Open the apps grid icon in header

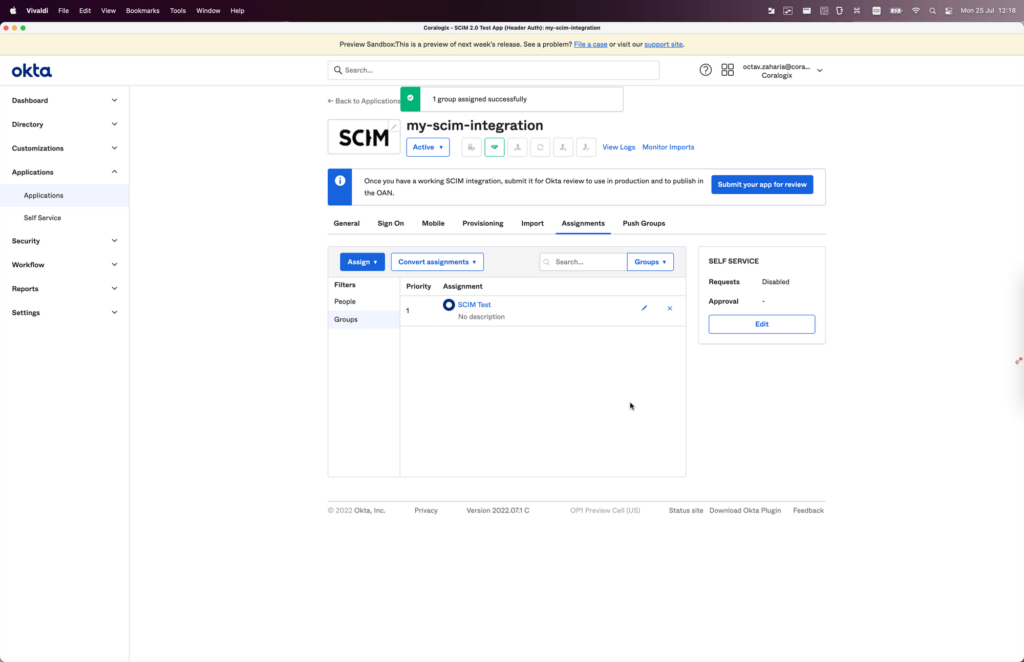click(x=728, y=70)
